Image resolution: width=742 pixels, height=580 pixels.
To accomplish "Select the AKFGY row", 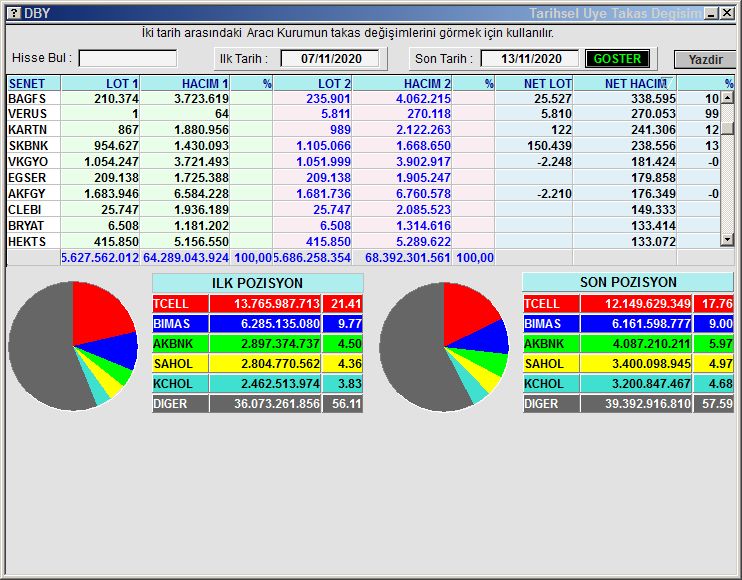I will tap(363, 194).
